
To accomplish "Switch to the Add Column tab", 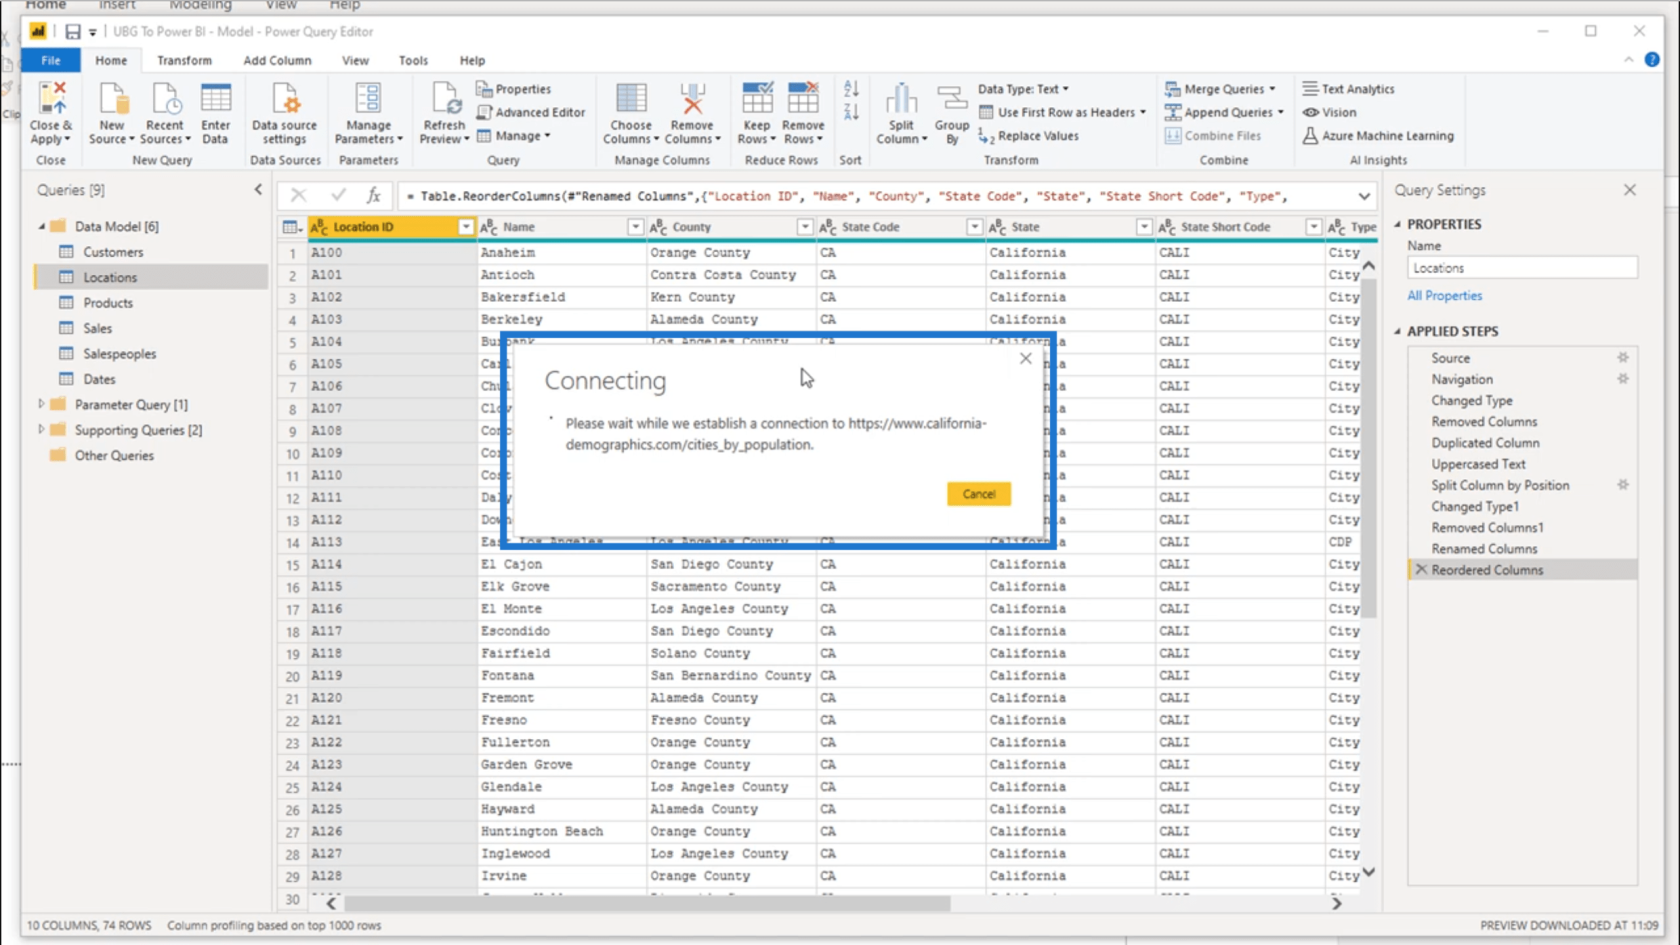I will 277,60.
